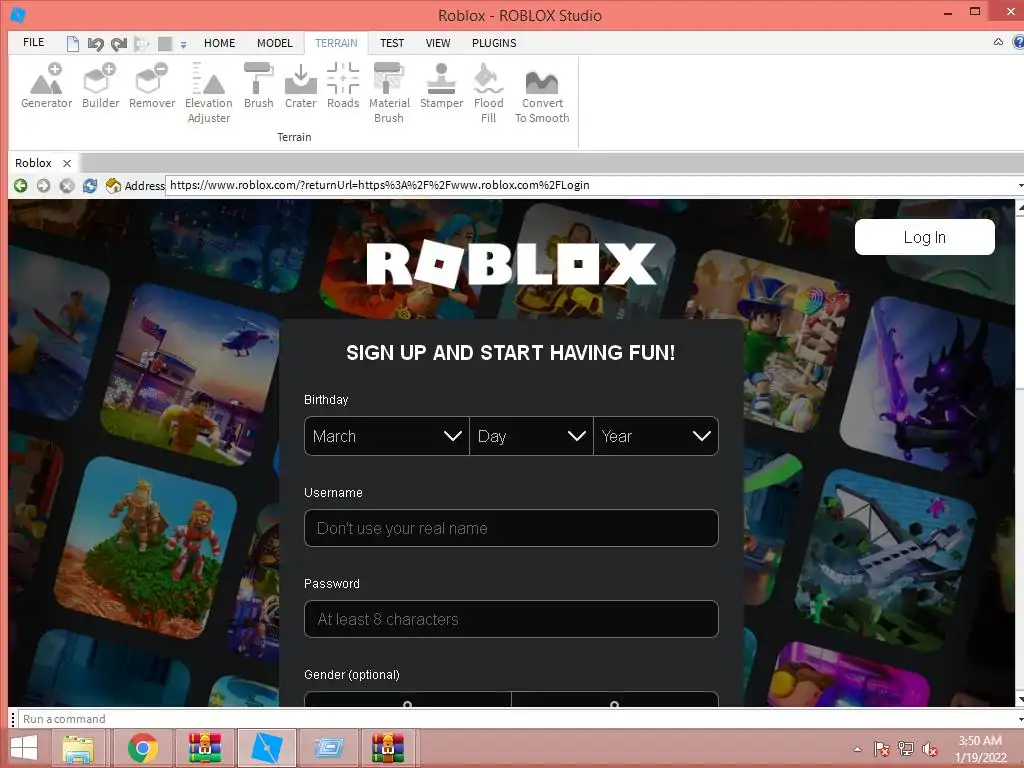Click the Address URL bar
The image size is (1024, 768).
pyautogui.click(x=591, y=185)
